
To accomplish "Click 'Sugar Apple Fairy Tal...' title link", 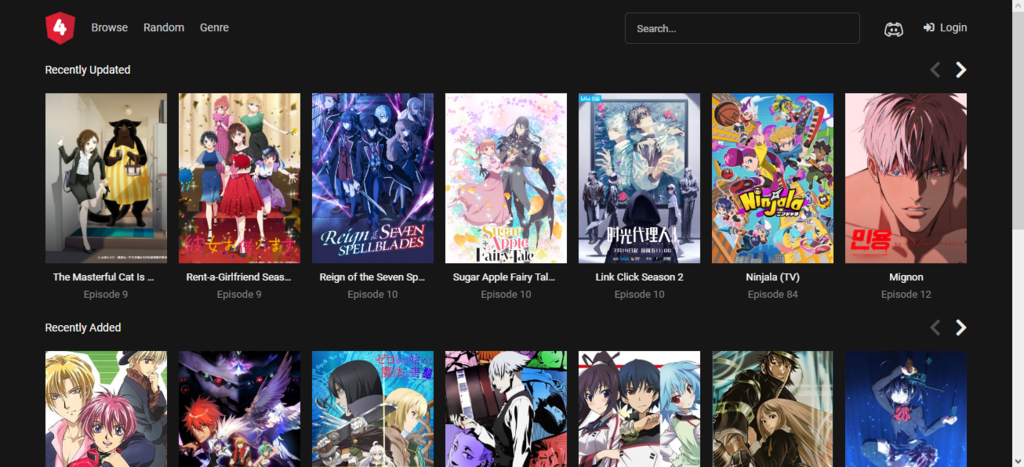I will coord(504,277).
